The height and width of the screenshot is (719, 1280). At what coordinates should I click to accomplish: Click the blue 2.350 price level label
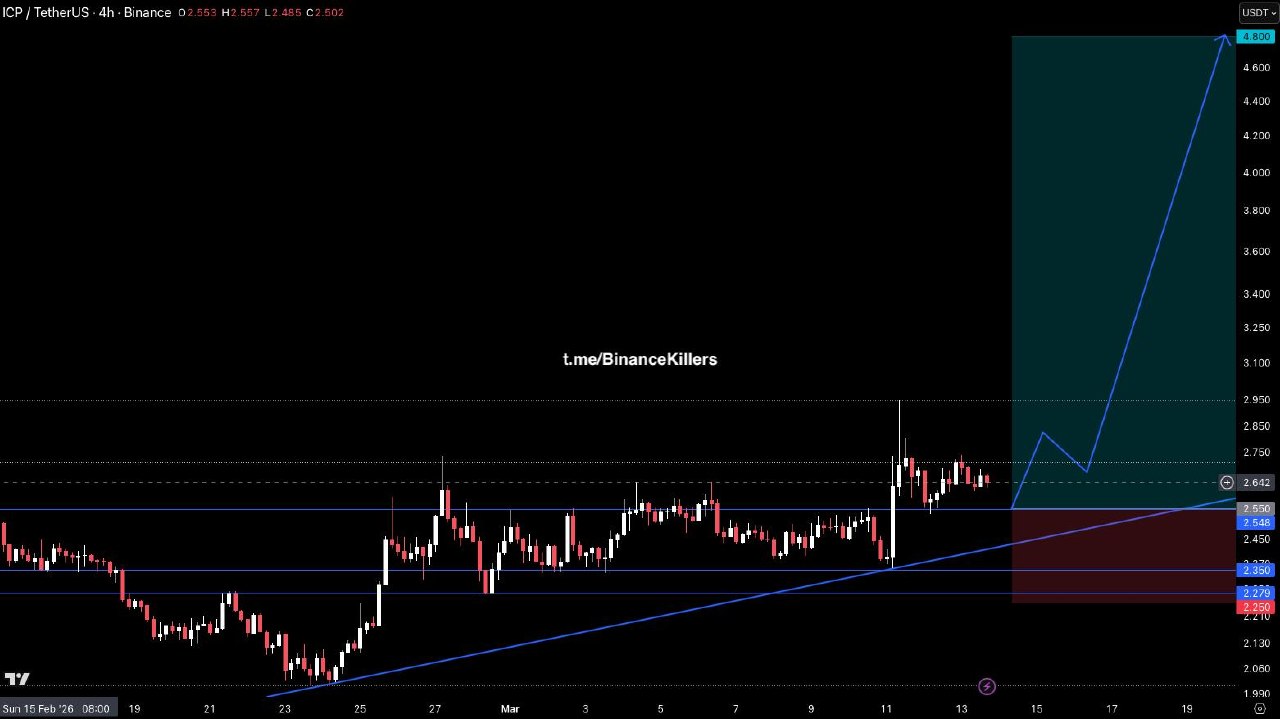click(1255, 570)
